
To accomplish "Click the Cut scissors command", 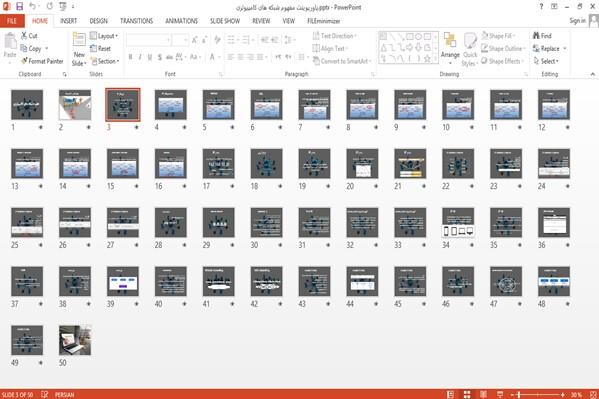I will pos(29,36).
